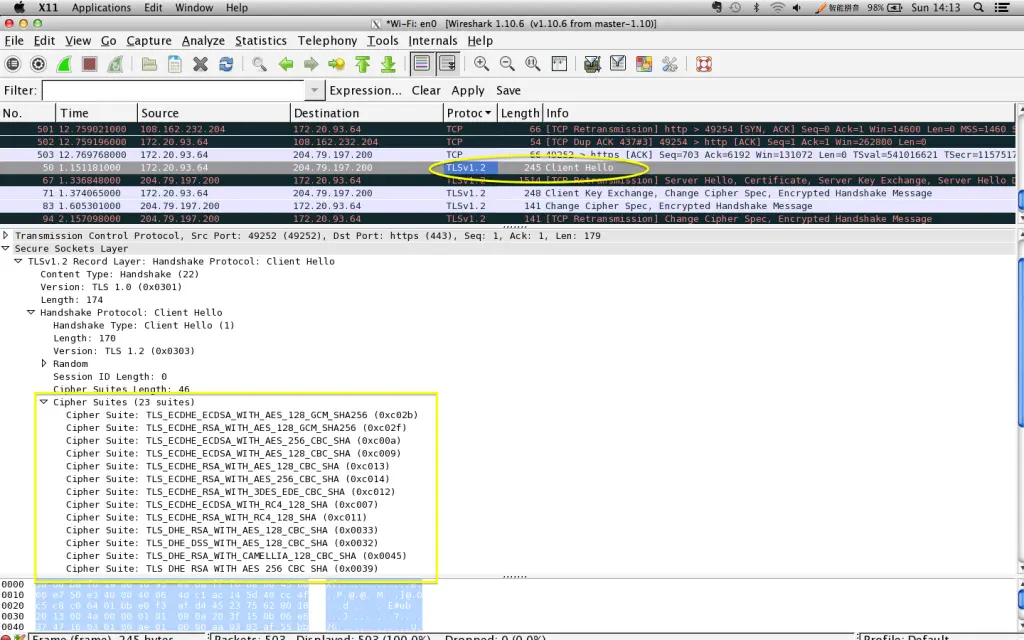The height and width of the screenshot is (640, 1024).
Task: Start a new capture with shark fin icon
Action: pyautogui.click(x=64, y=64)
